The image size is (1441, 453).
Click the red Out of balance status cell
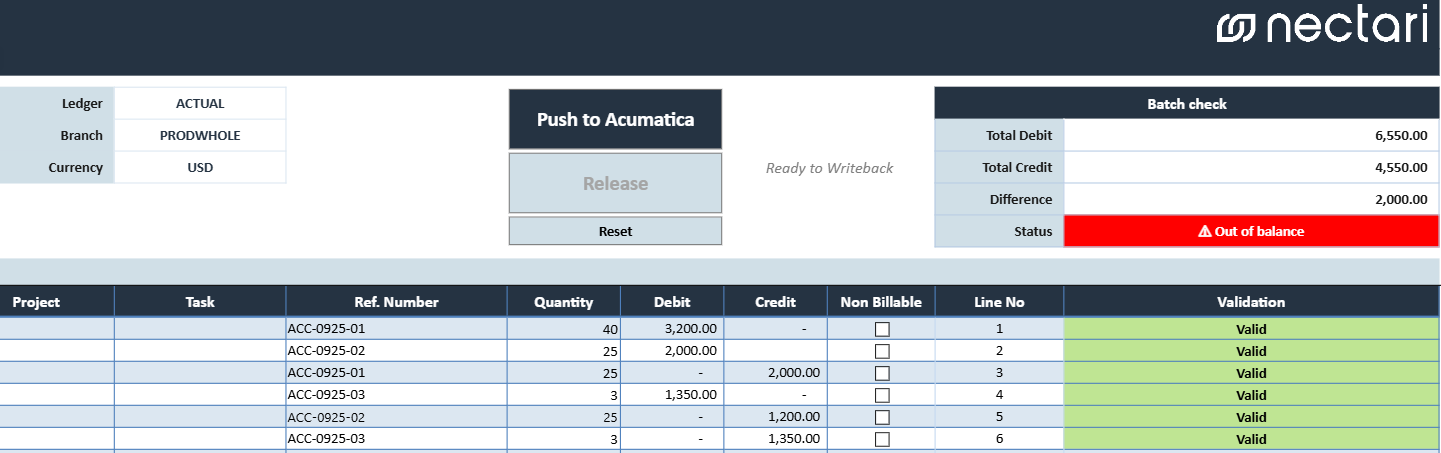point(1252,231)
